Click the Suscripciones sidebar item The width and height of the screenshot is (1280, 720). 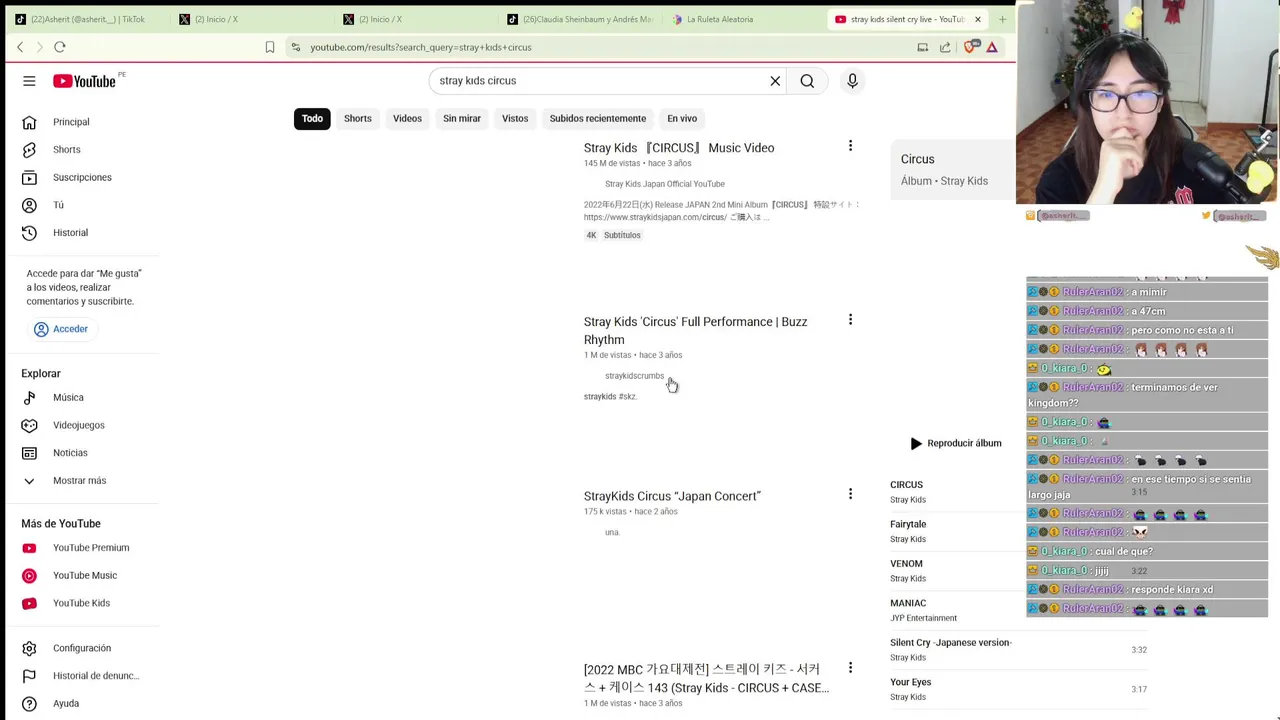coord(82,177)
